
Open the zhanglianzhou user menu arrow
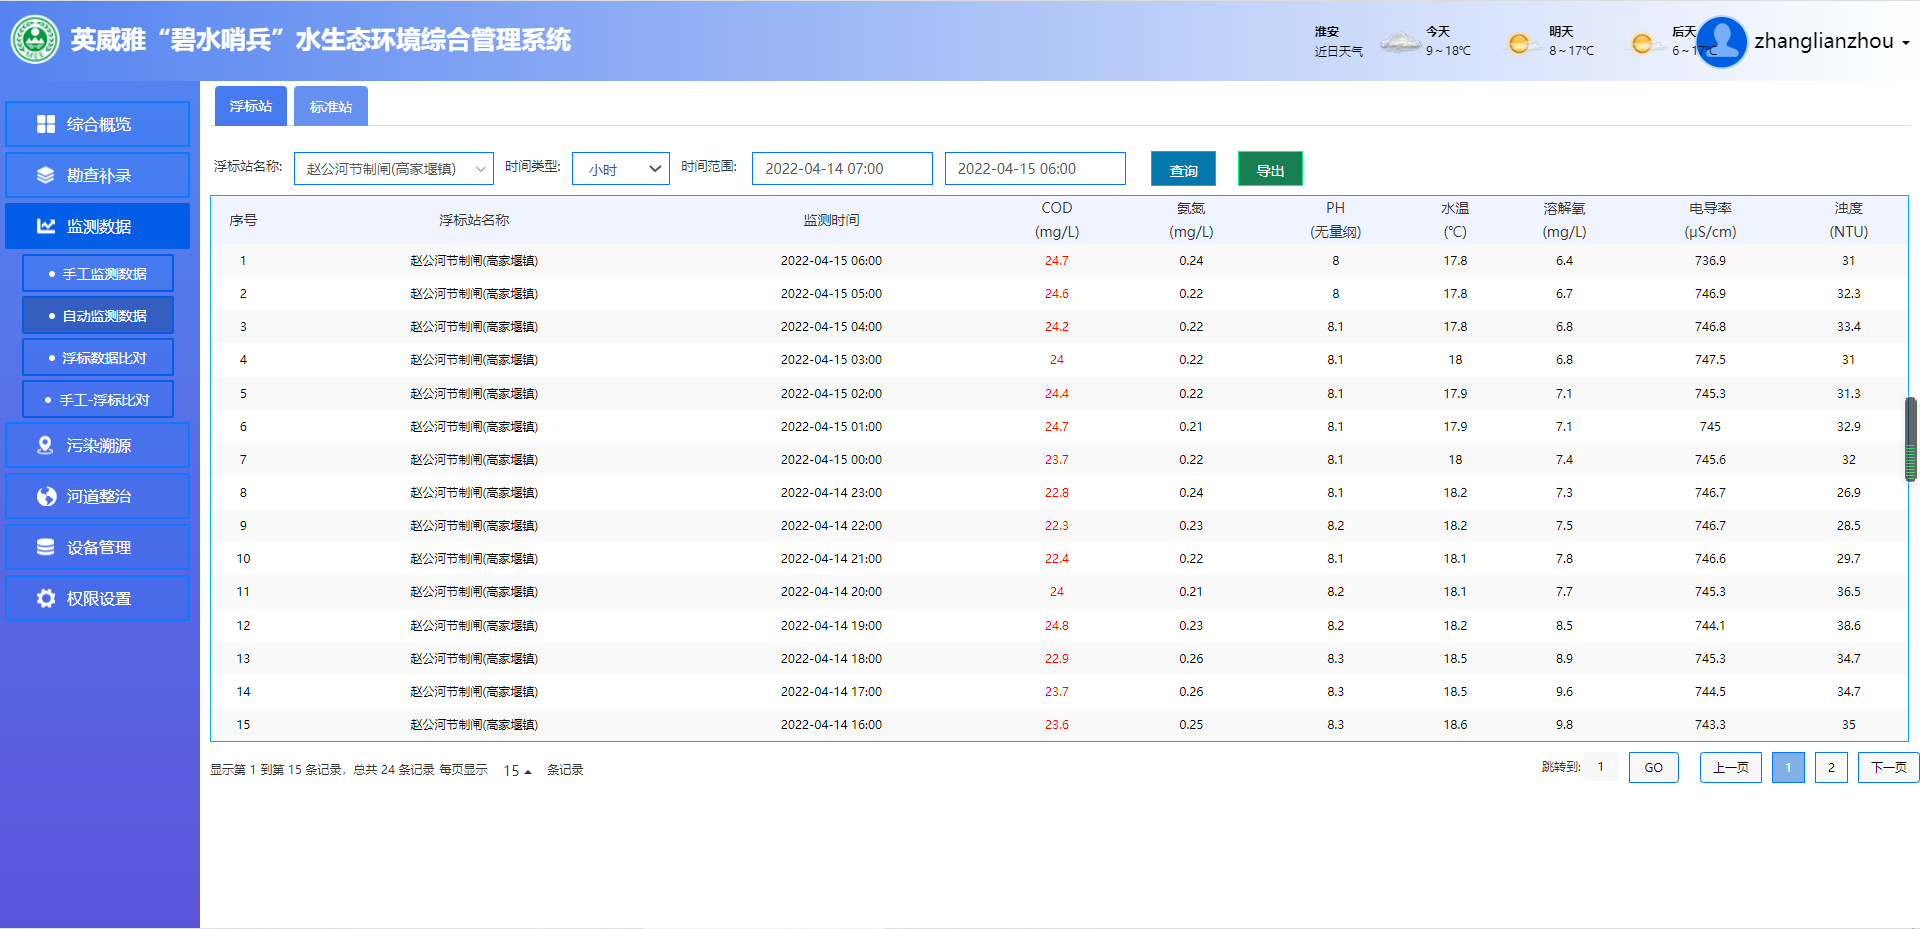1906,43
